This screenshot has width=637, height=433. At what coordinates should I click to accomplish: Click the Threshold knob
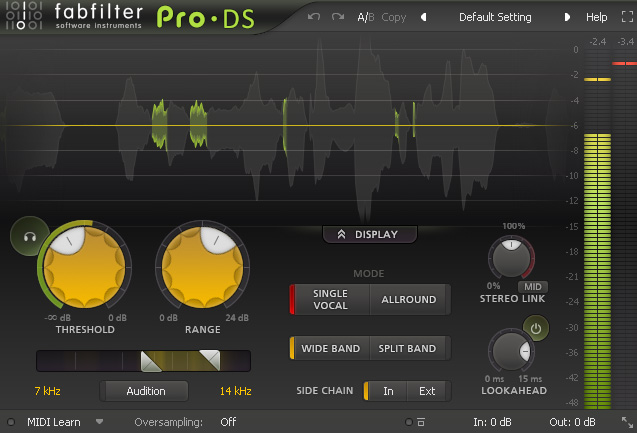84,267
